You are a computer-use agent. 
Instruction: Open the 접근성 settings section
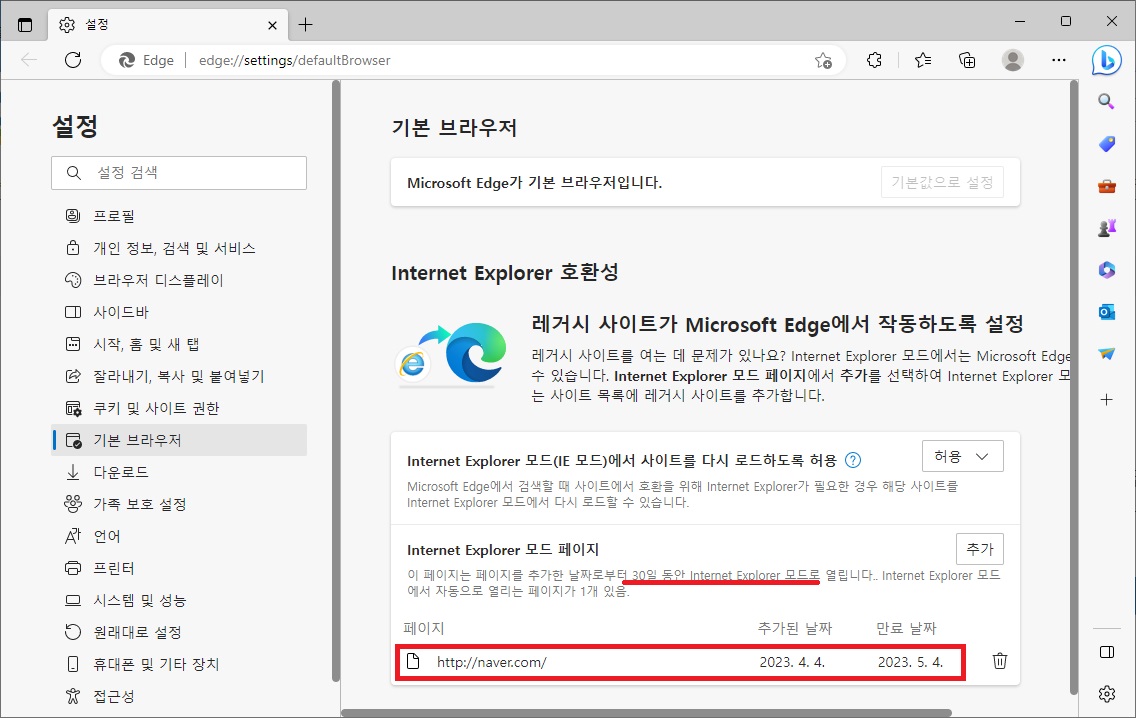tap(179, 696)
